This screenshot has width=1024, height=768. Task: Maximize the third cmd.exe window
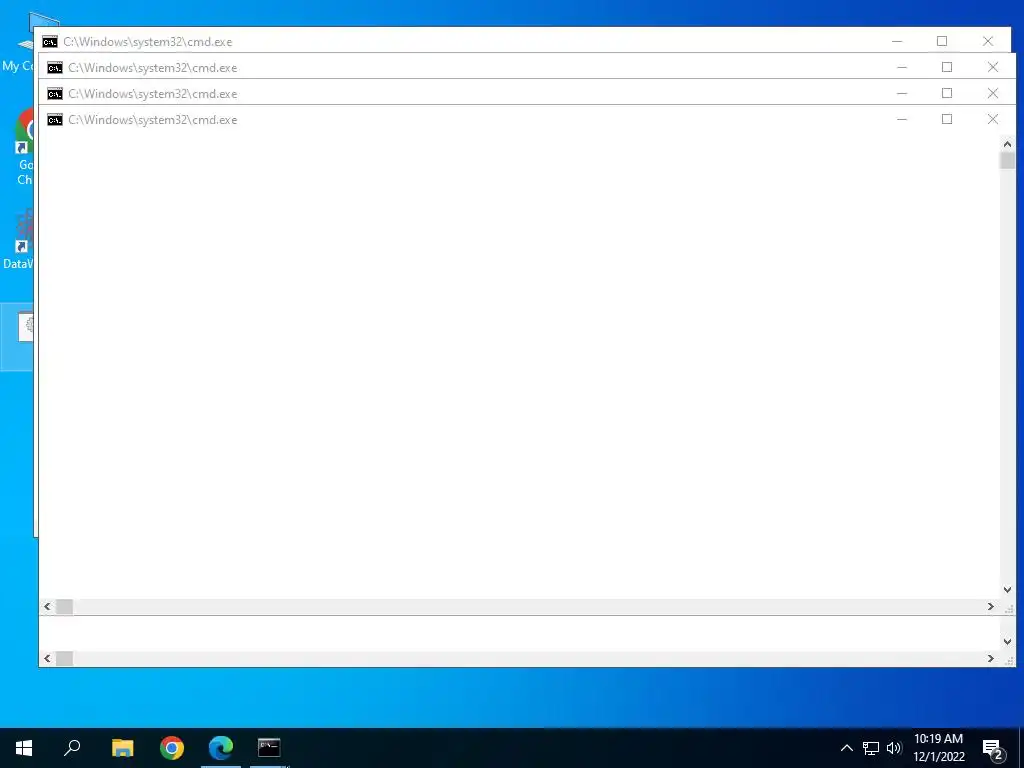(x=947, y=93)
